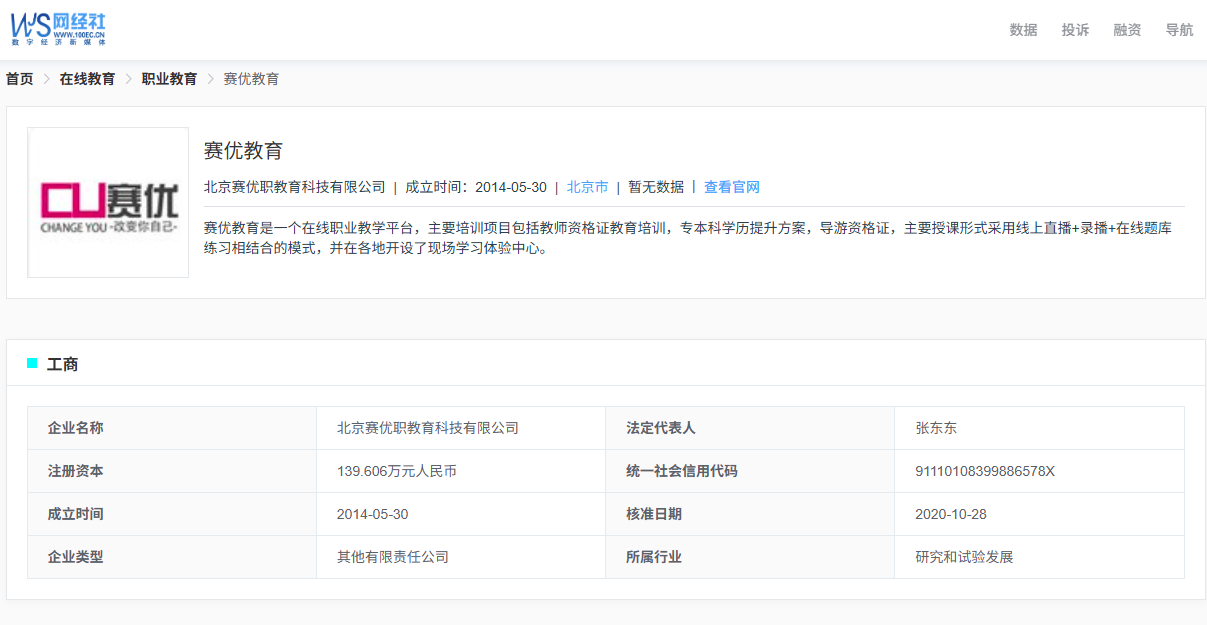
Task: Select 赛优教育 breadcrumb text
Action: (251, 79)
